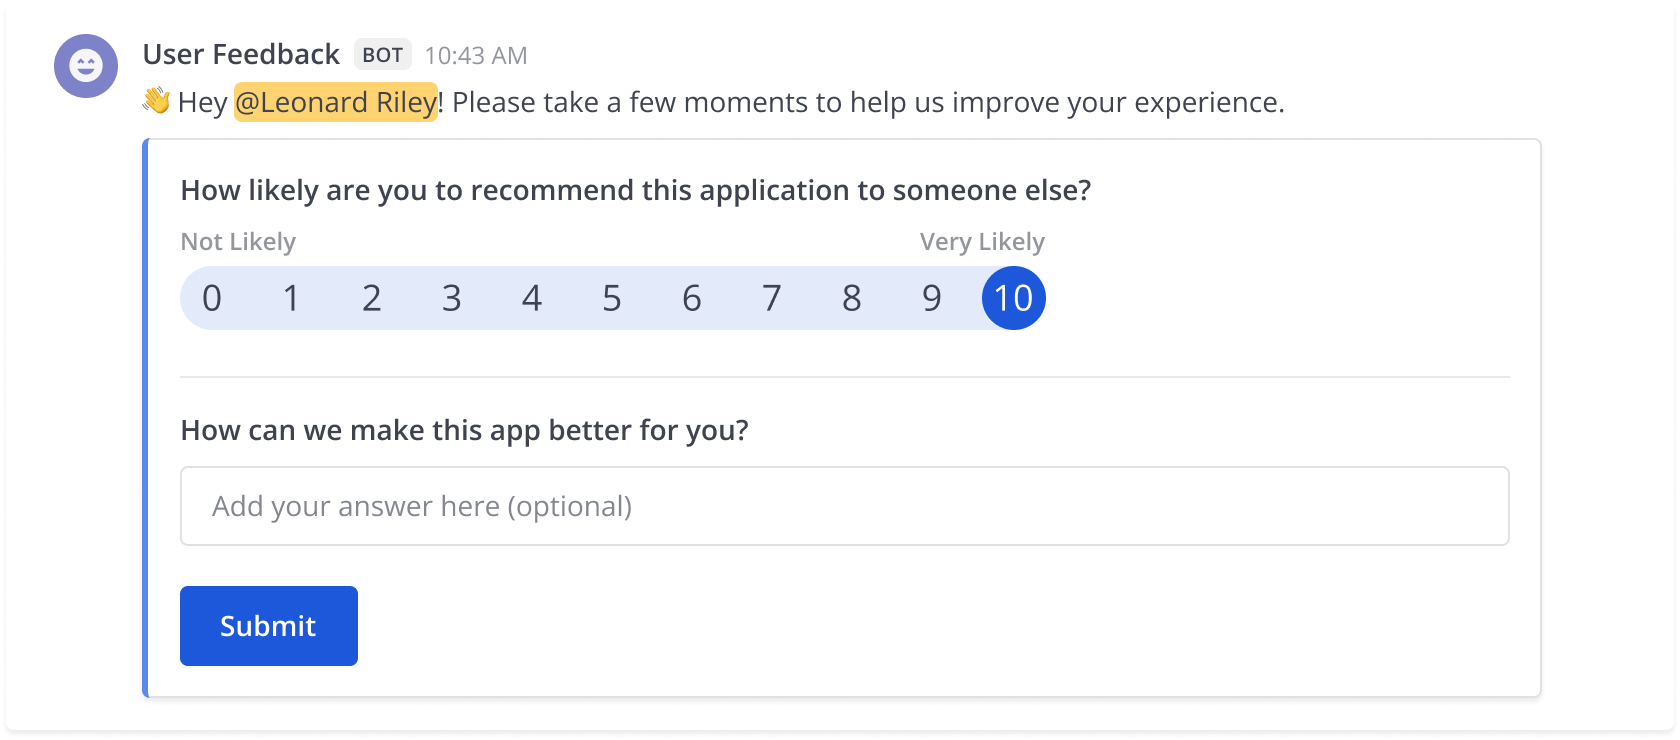
Task: Click the User Feedback bot name
Action: [x=240, y=55]
